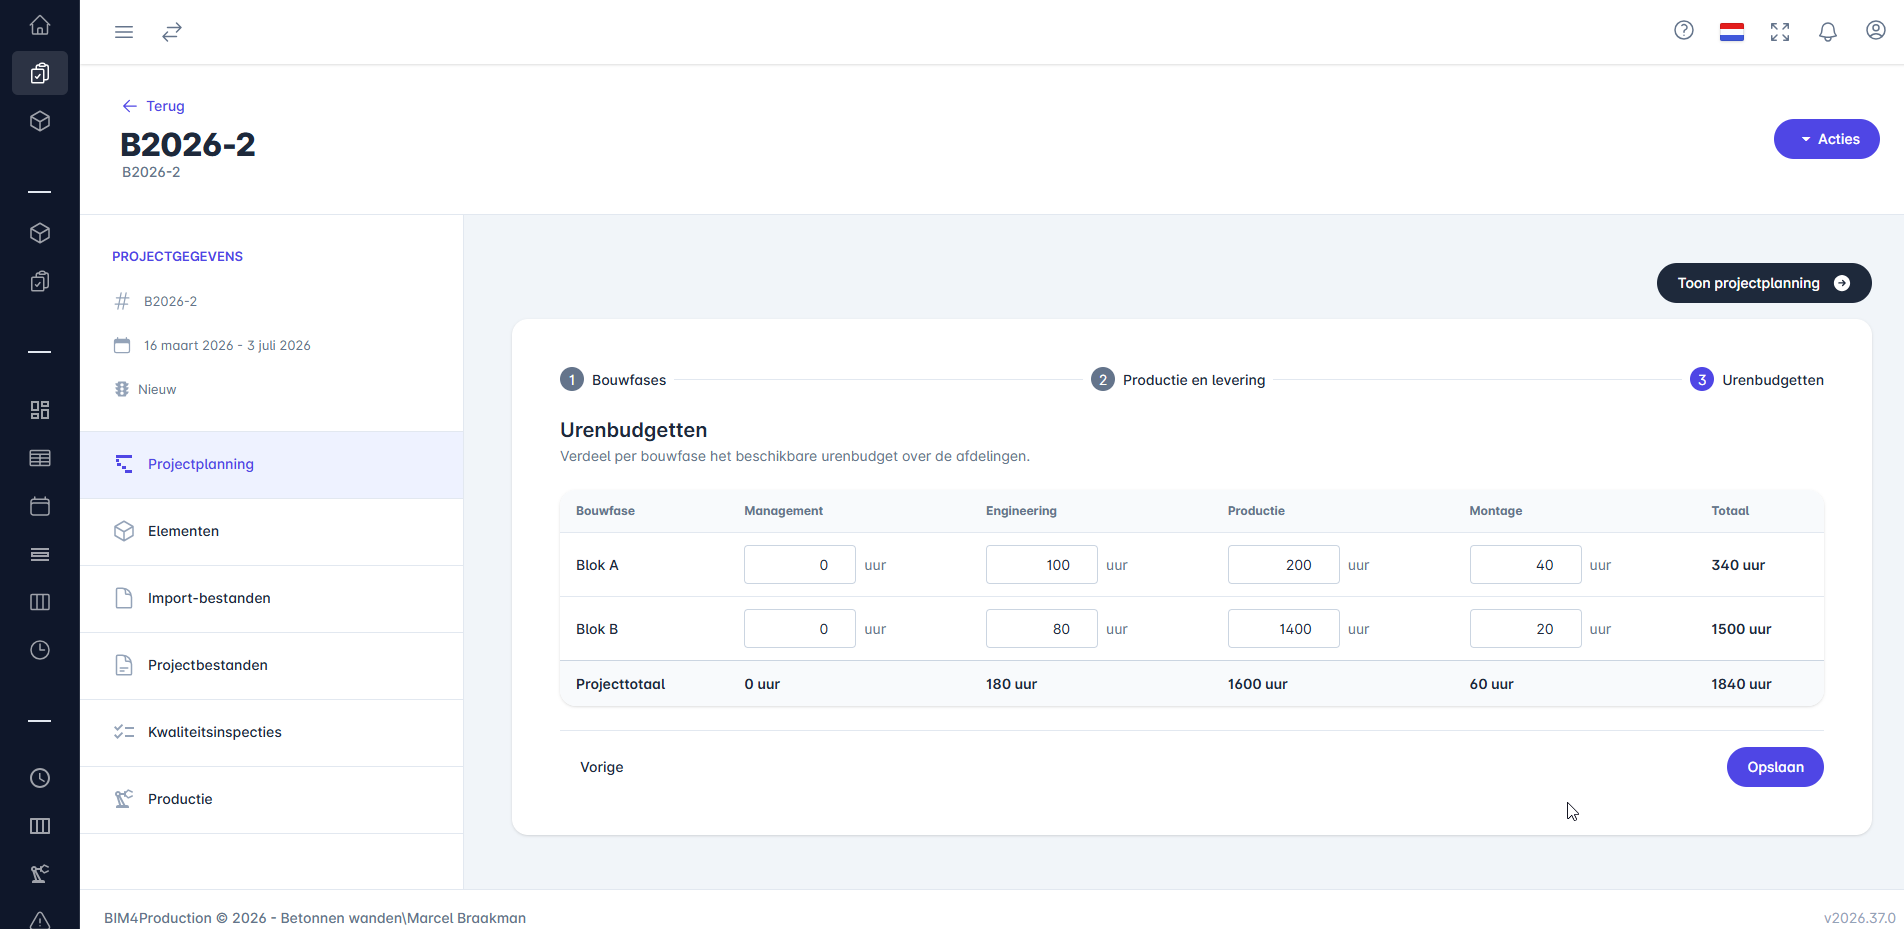Click the first clock icon in sidebar
Image resolution: width=1904 pixels, height=929 pixels.
coord(40,650)
